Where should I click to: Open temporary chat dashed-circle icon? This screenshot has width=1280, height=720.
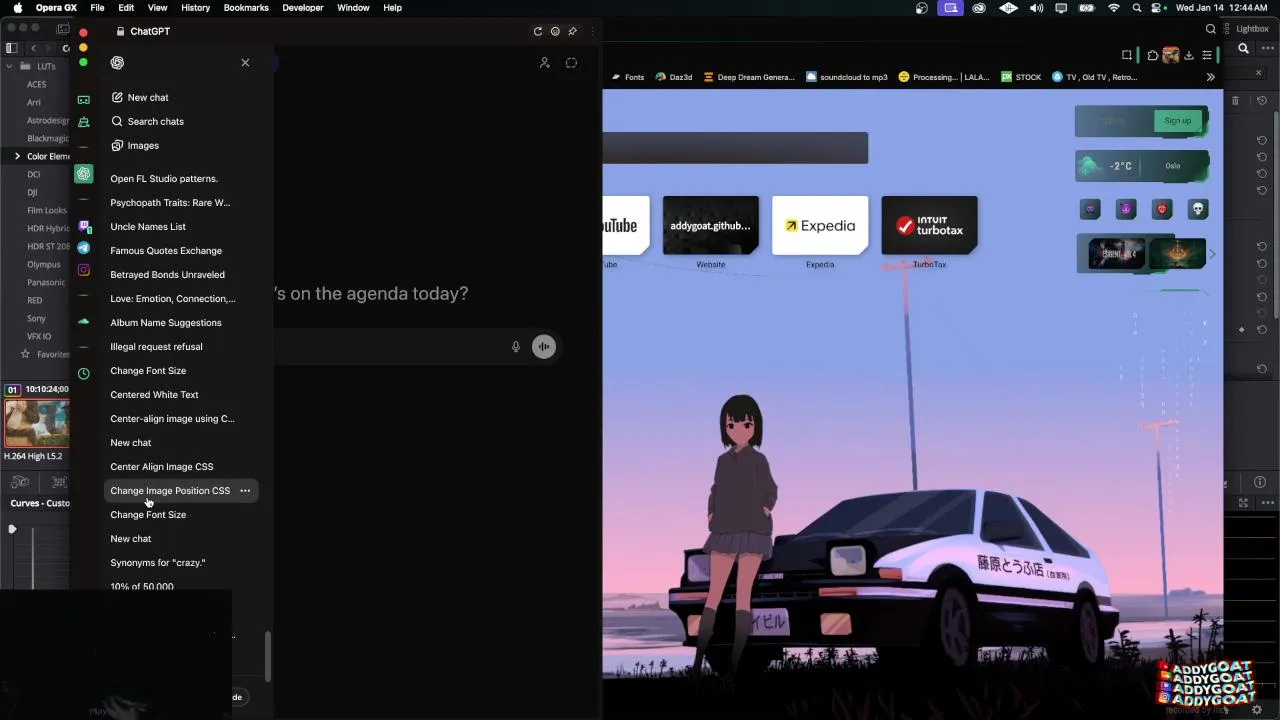571,63
